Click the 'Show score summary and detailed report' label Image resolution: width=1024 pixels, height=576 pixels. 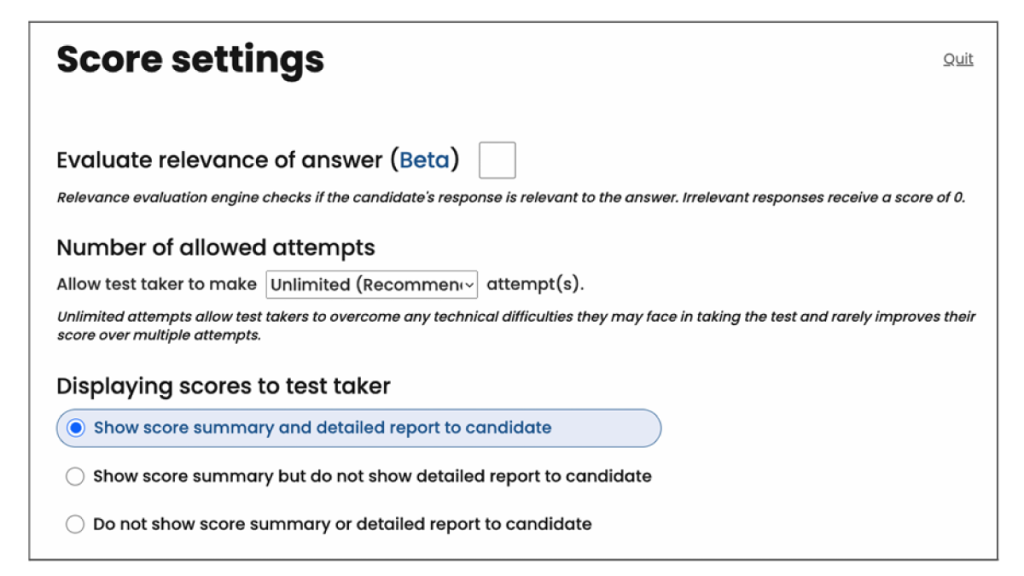[322, 428]
